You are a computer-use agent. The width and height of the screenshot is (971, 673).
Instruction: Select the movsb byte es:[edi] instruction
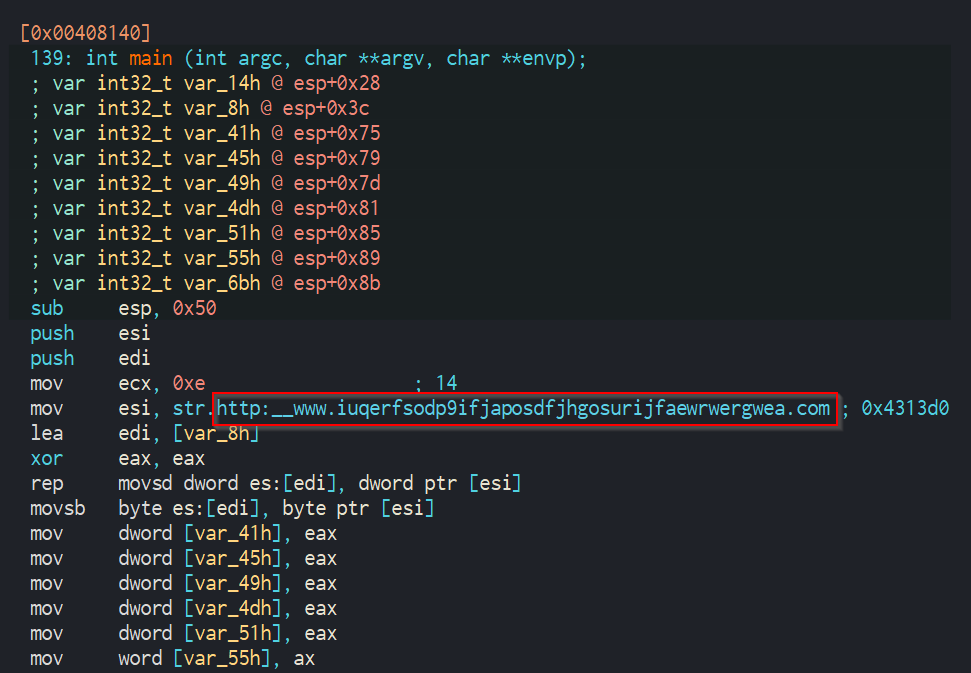(232, 509)
